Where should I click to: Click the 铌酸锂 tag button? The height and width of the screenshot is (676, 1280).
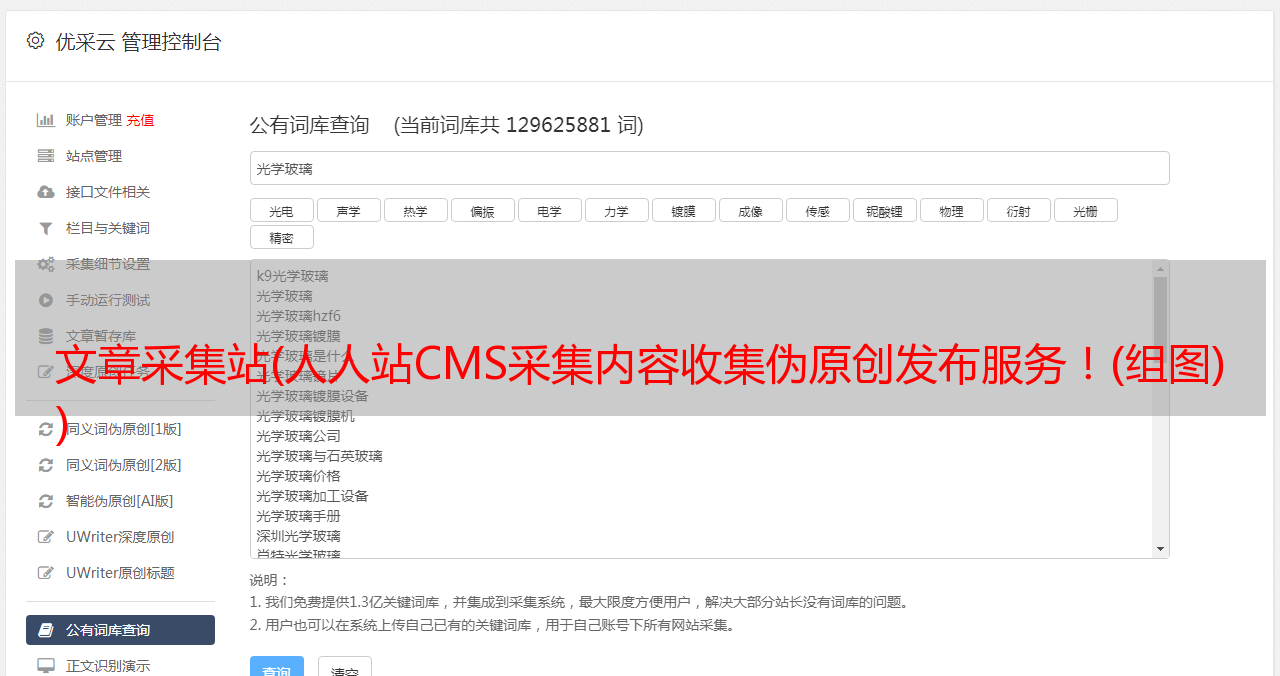[x=885, y=210]
